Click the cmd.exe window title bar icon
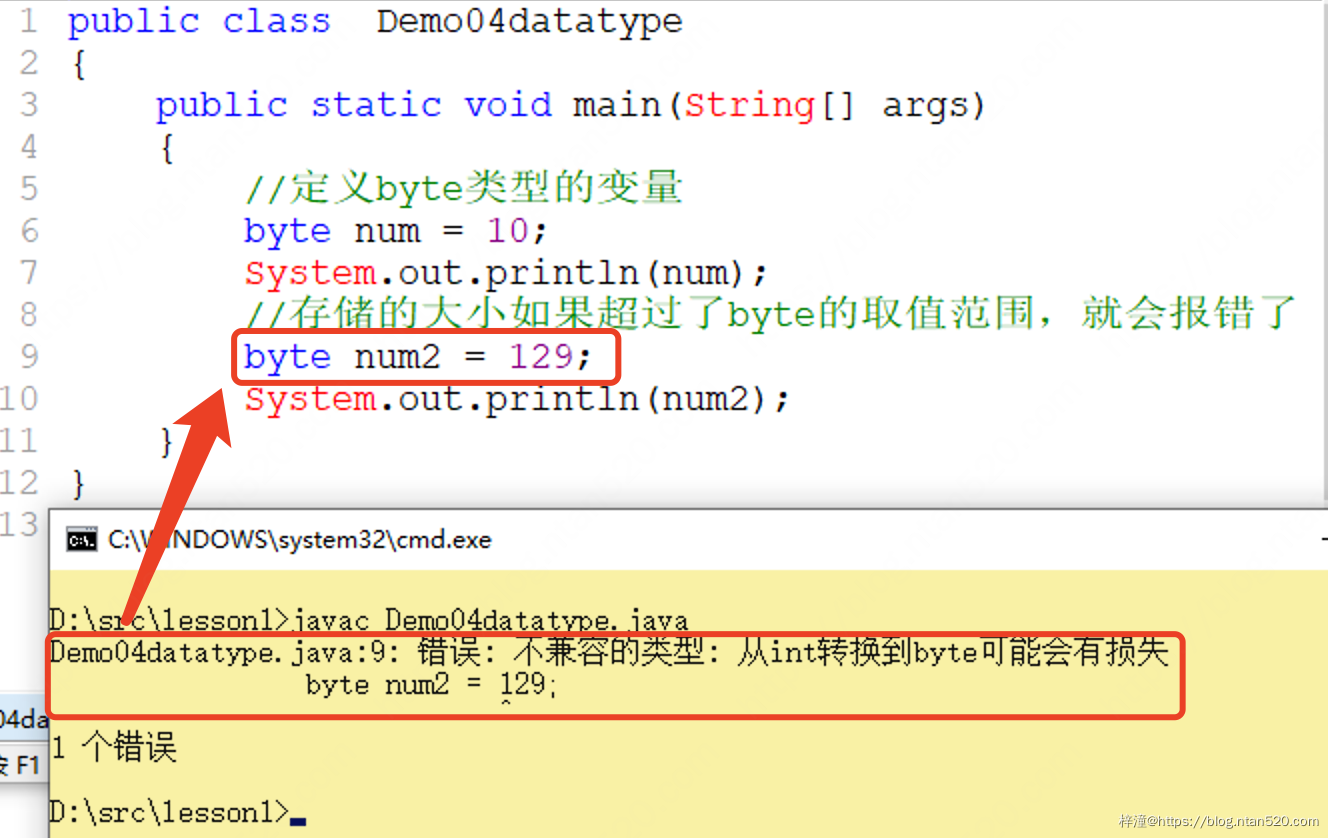The width and height of the screenshot is (1328, 838). pos(81,540)
